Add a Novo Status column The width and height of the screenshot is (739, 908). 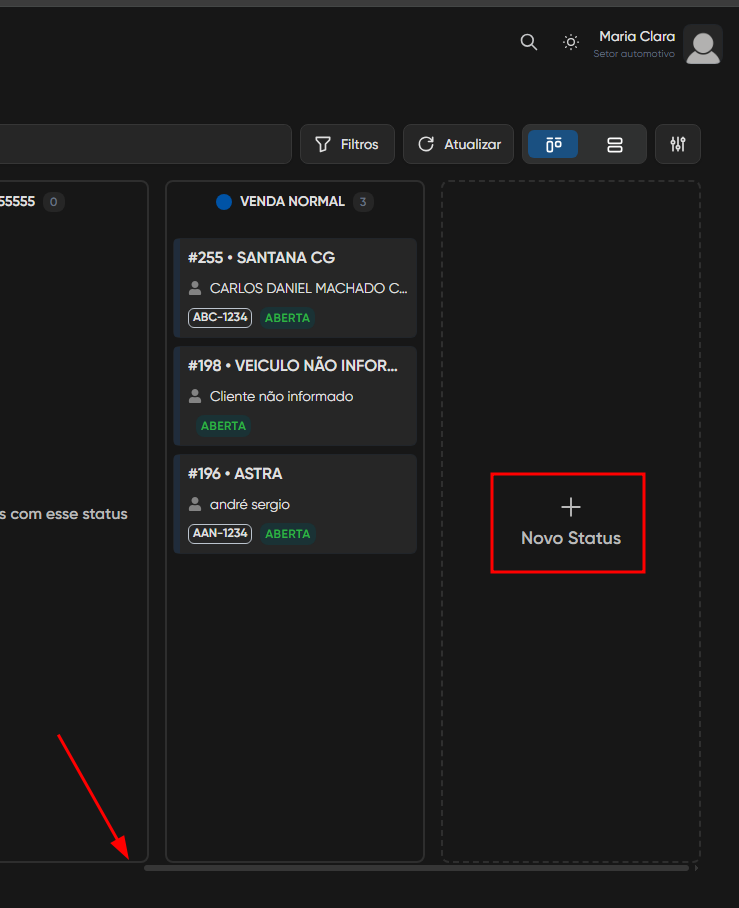click(x=570, y=523)
